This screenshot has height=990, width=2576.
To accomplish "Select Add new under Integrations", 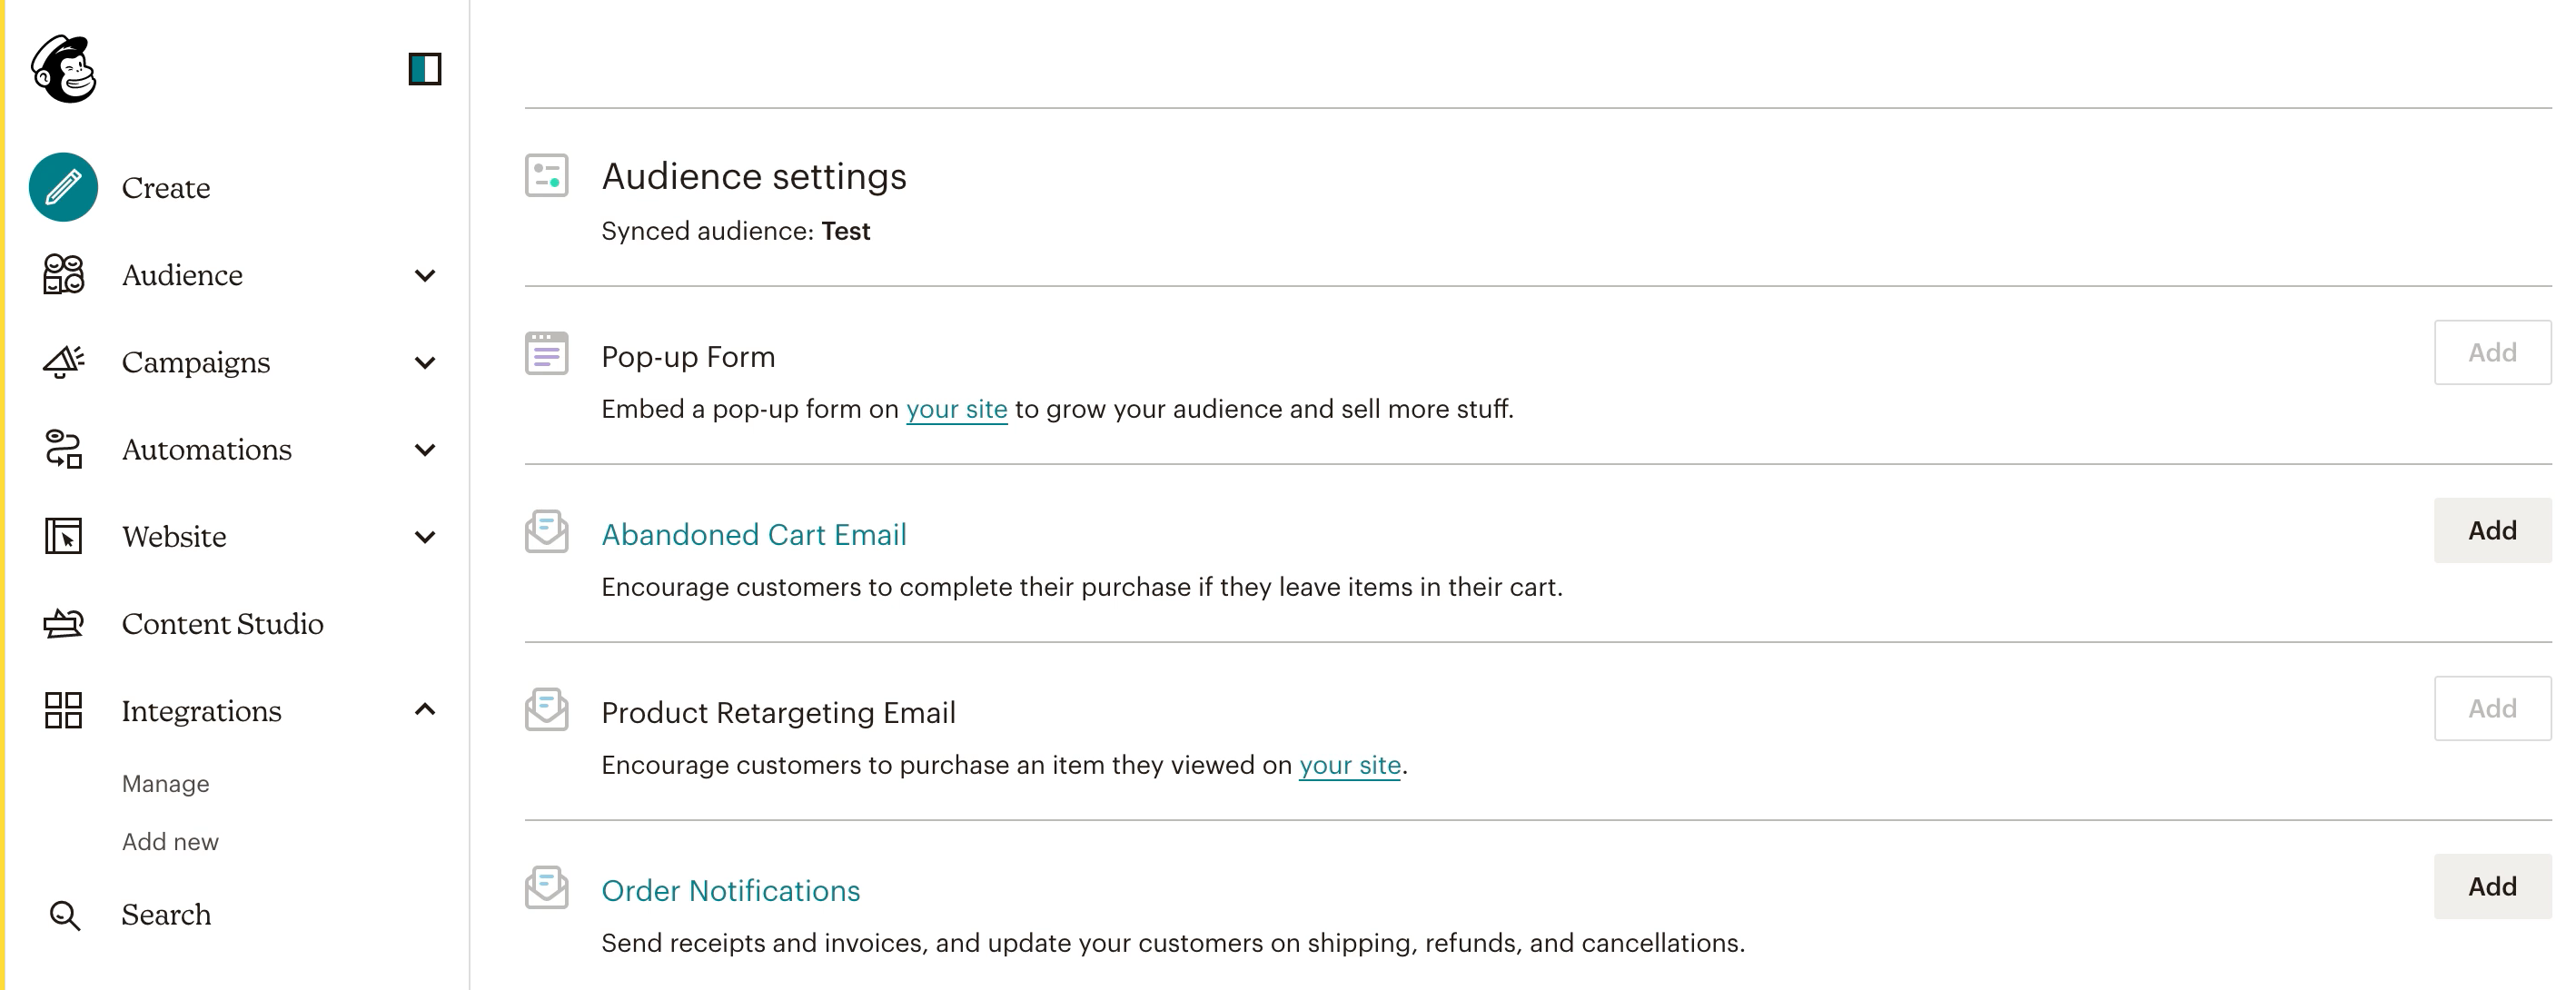I will (170, 842).
